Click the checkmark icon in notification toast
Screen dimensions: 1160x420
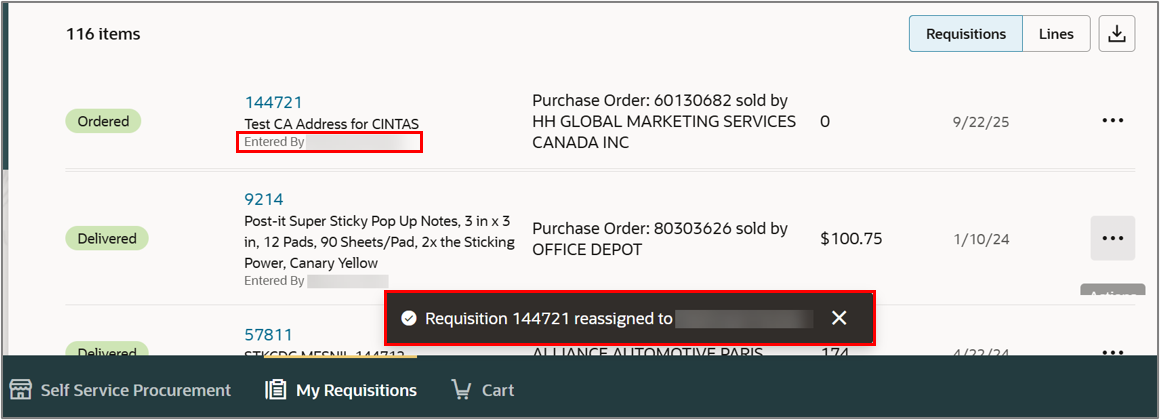(408, 318)
